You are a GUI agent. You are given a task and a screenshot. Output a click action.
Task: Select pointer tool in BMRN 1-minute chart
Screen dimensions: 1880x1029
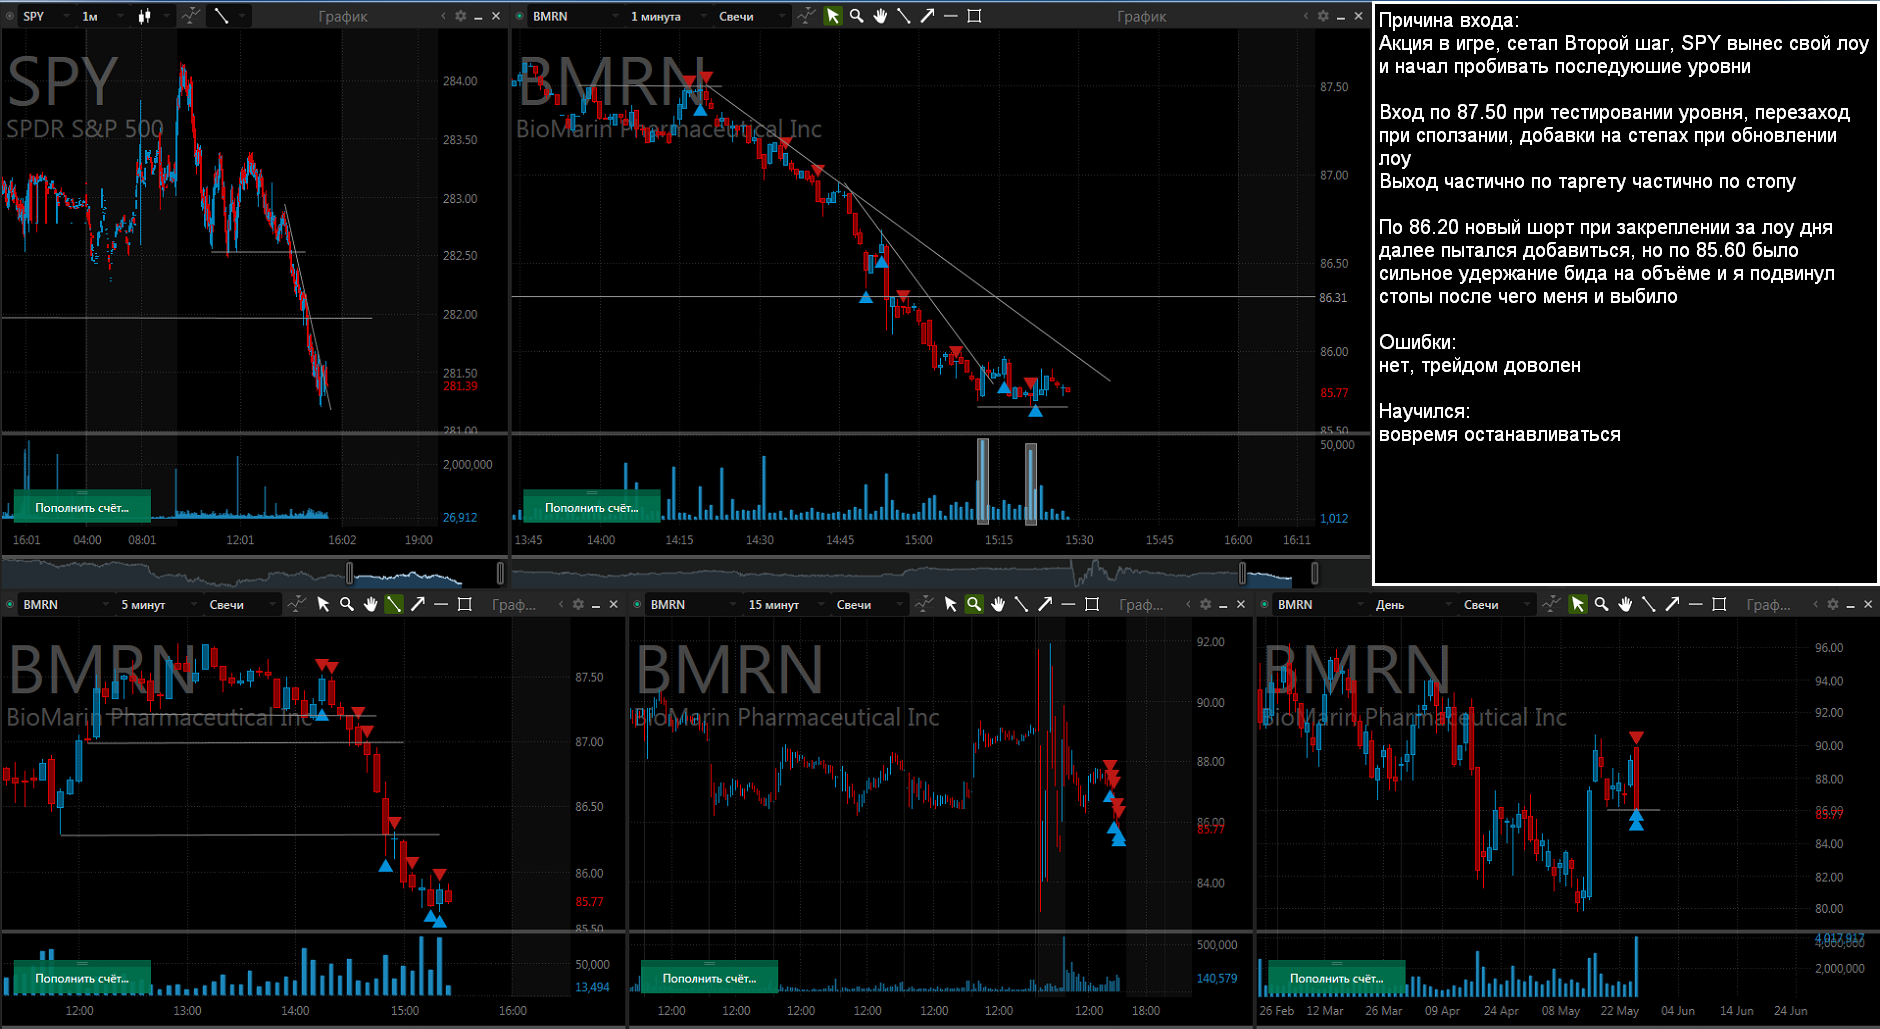point(833,16)
